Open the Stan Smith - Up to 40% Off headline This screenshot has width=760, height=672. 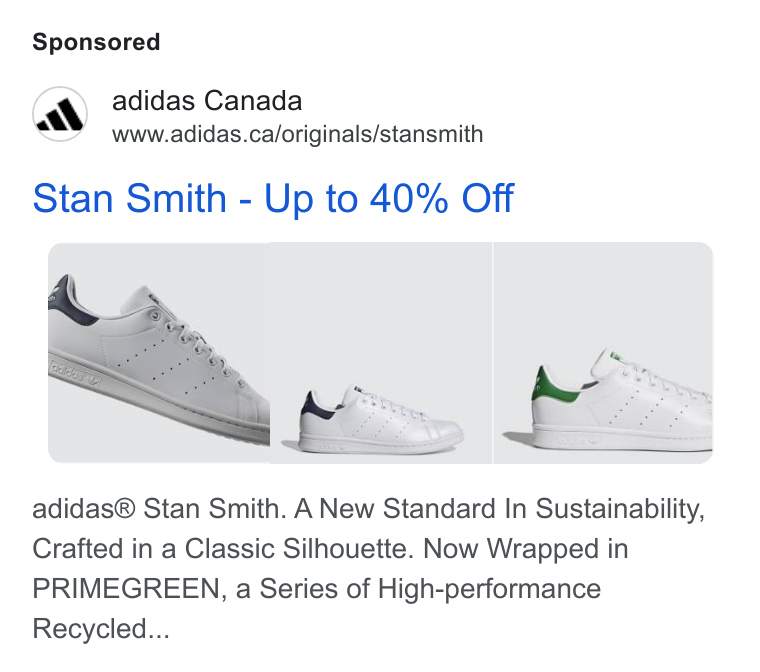[273, 198]
